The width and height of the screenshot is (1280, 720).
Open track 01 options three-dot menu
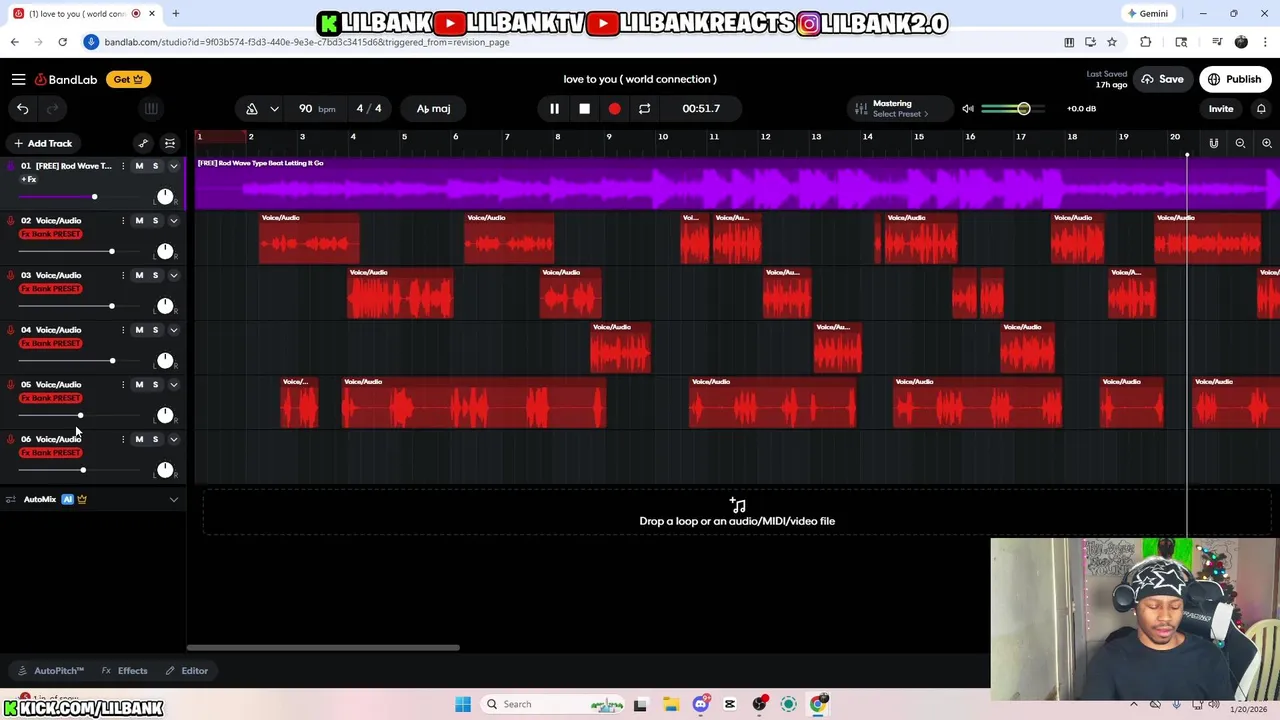pyautogui.click(x=123, y=166)
